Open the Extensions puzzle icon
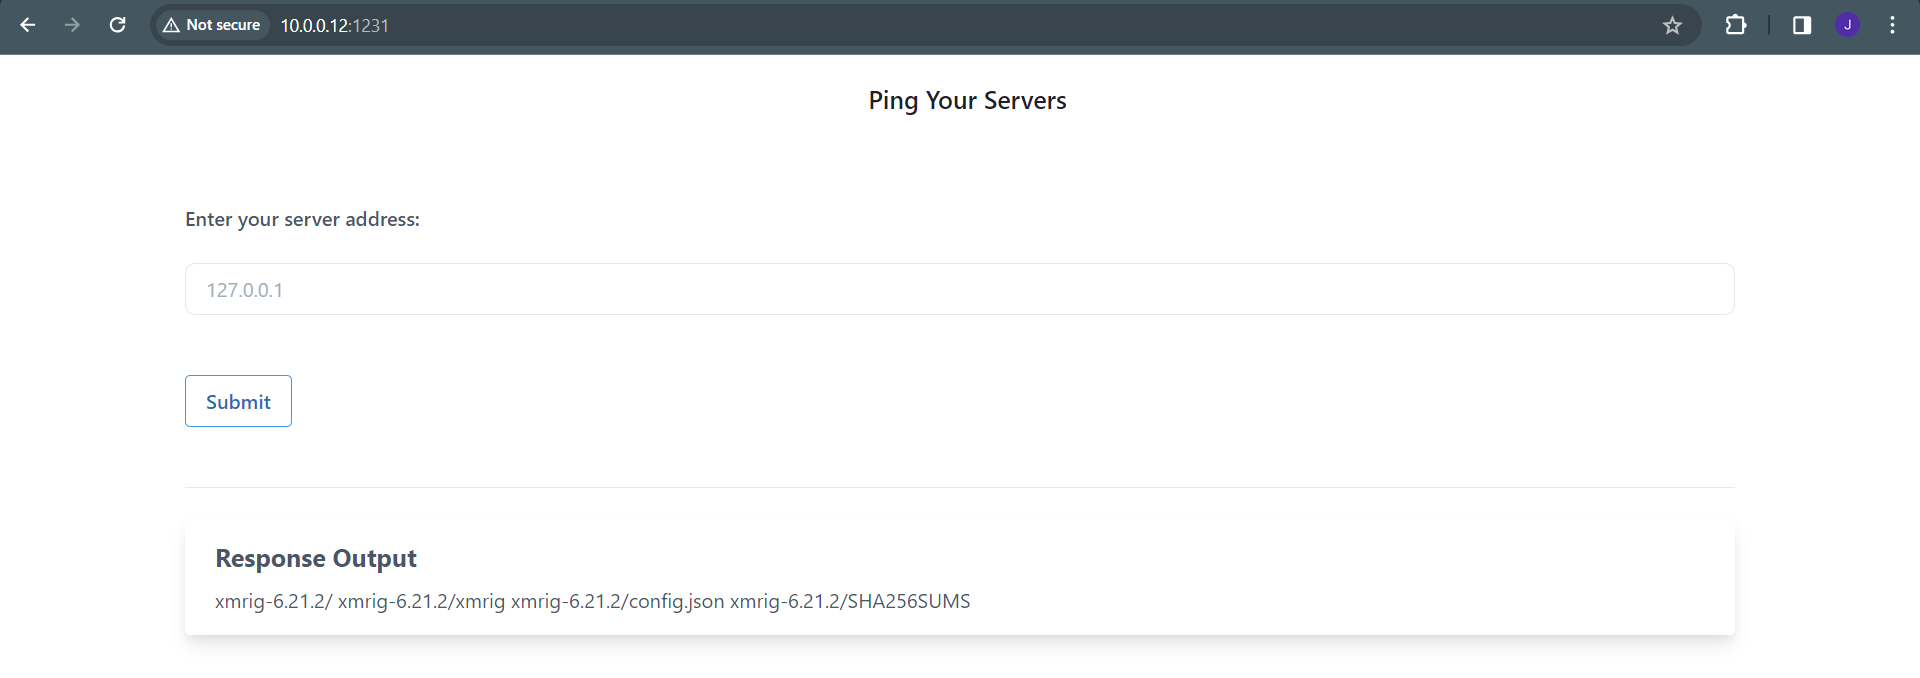Screen dimensions: 1920x678 click(x=1736, y=25)
